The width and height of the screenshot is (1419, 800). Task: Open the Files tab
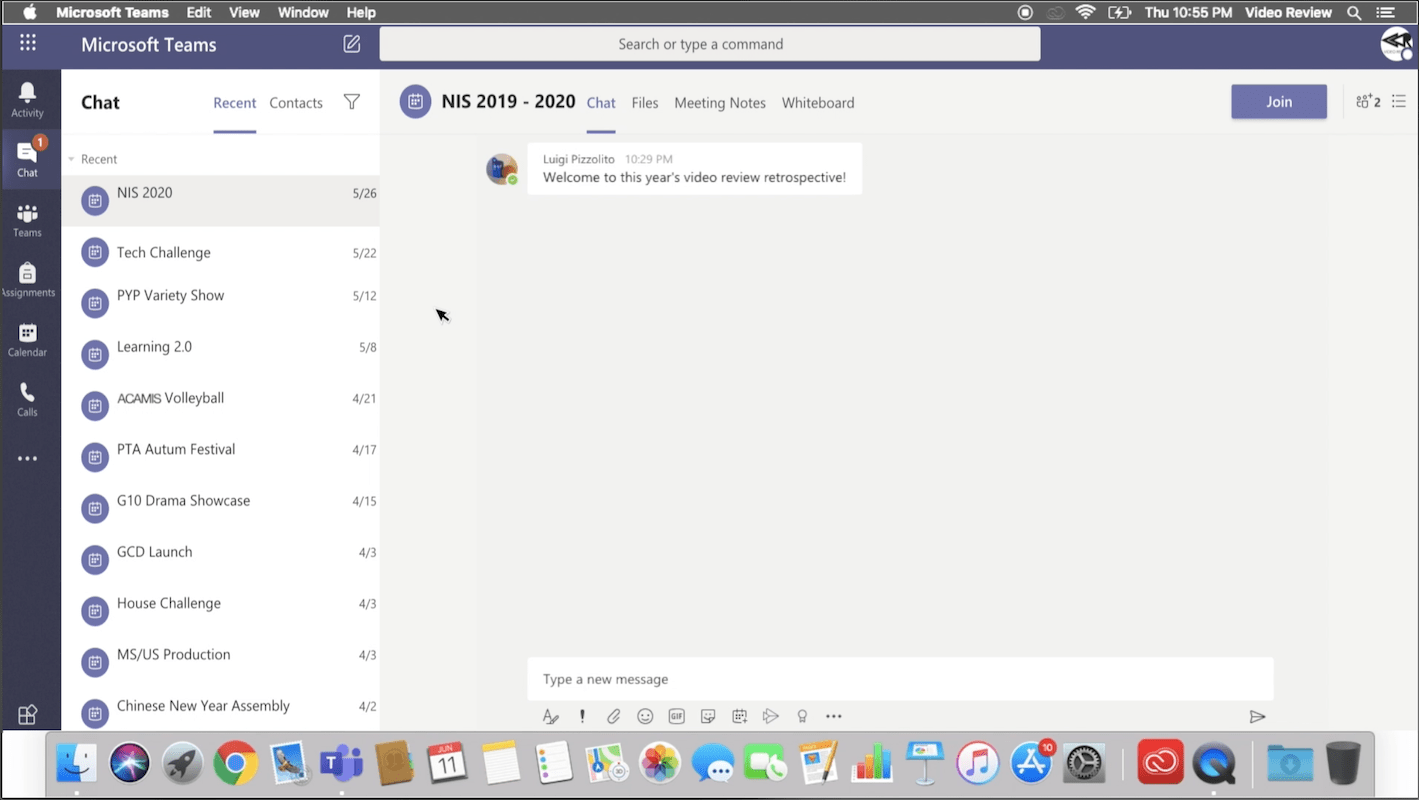coord(645,102)
